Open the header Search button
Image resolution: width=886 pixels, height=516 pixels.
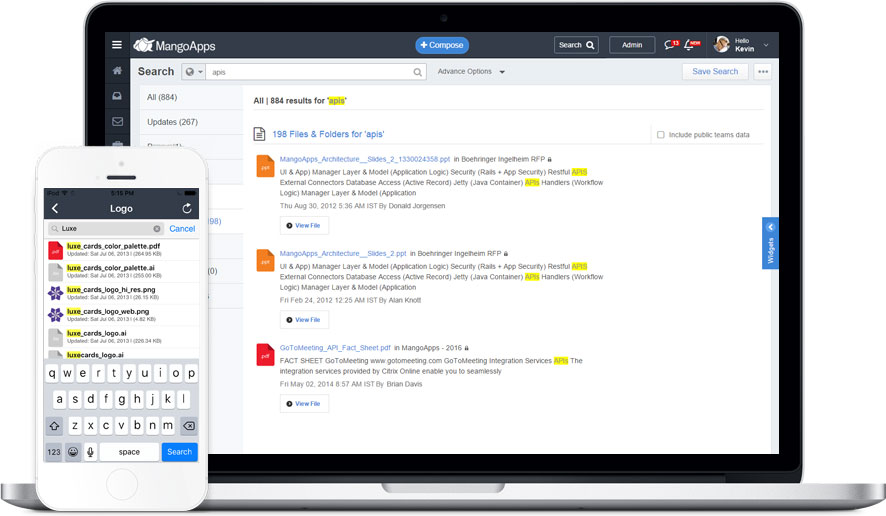576,45
